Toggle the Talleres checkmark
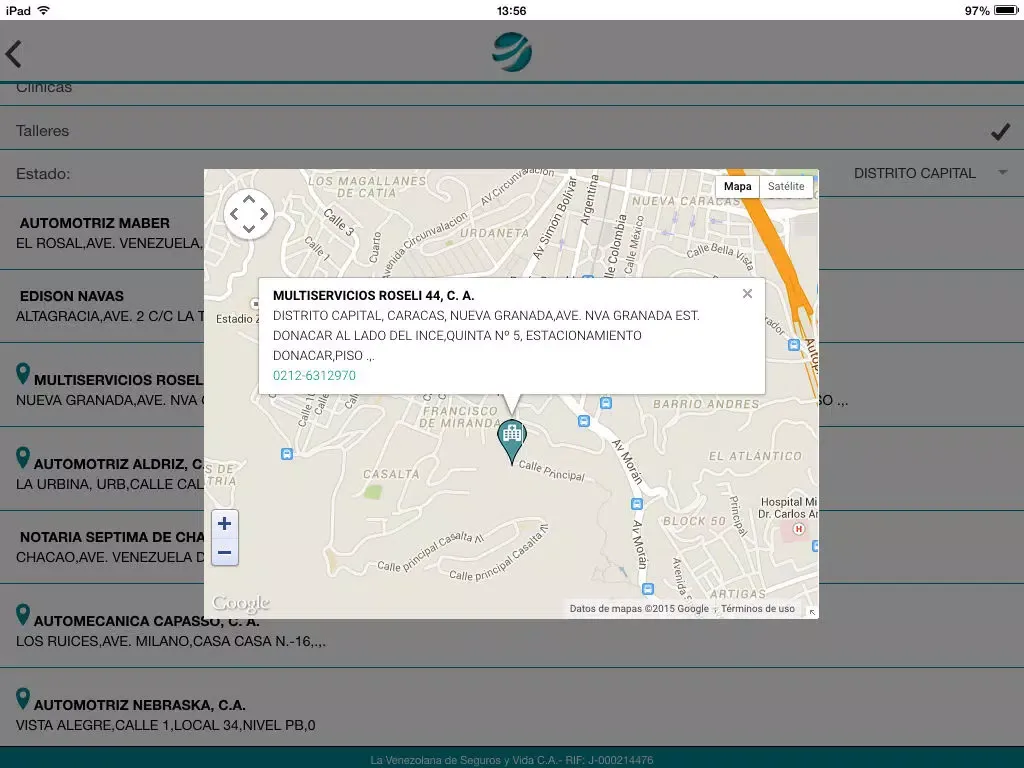The height and width of the screenshot is (768, 1024). click(1000, 131)
